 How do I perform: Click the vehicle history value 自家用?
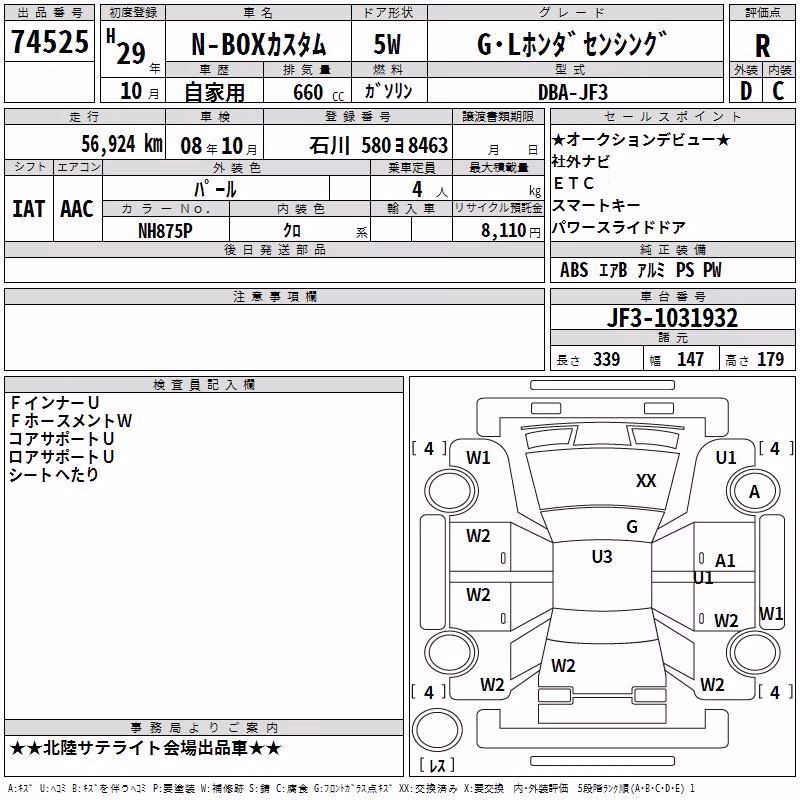click(x=214, y=92)
